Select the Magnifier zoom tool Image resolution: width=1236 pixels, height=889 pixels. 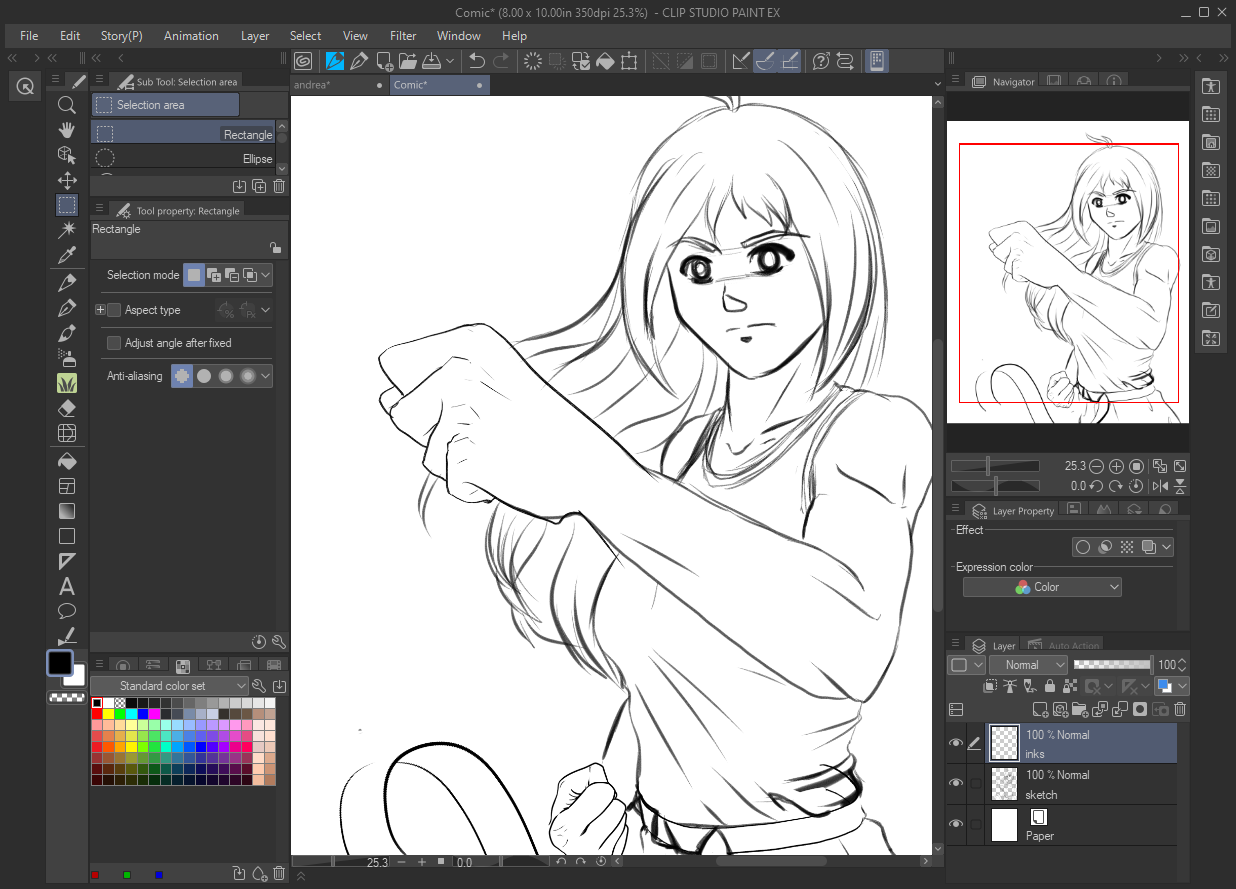pos(67,105)
